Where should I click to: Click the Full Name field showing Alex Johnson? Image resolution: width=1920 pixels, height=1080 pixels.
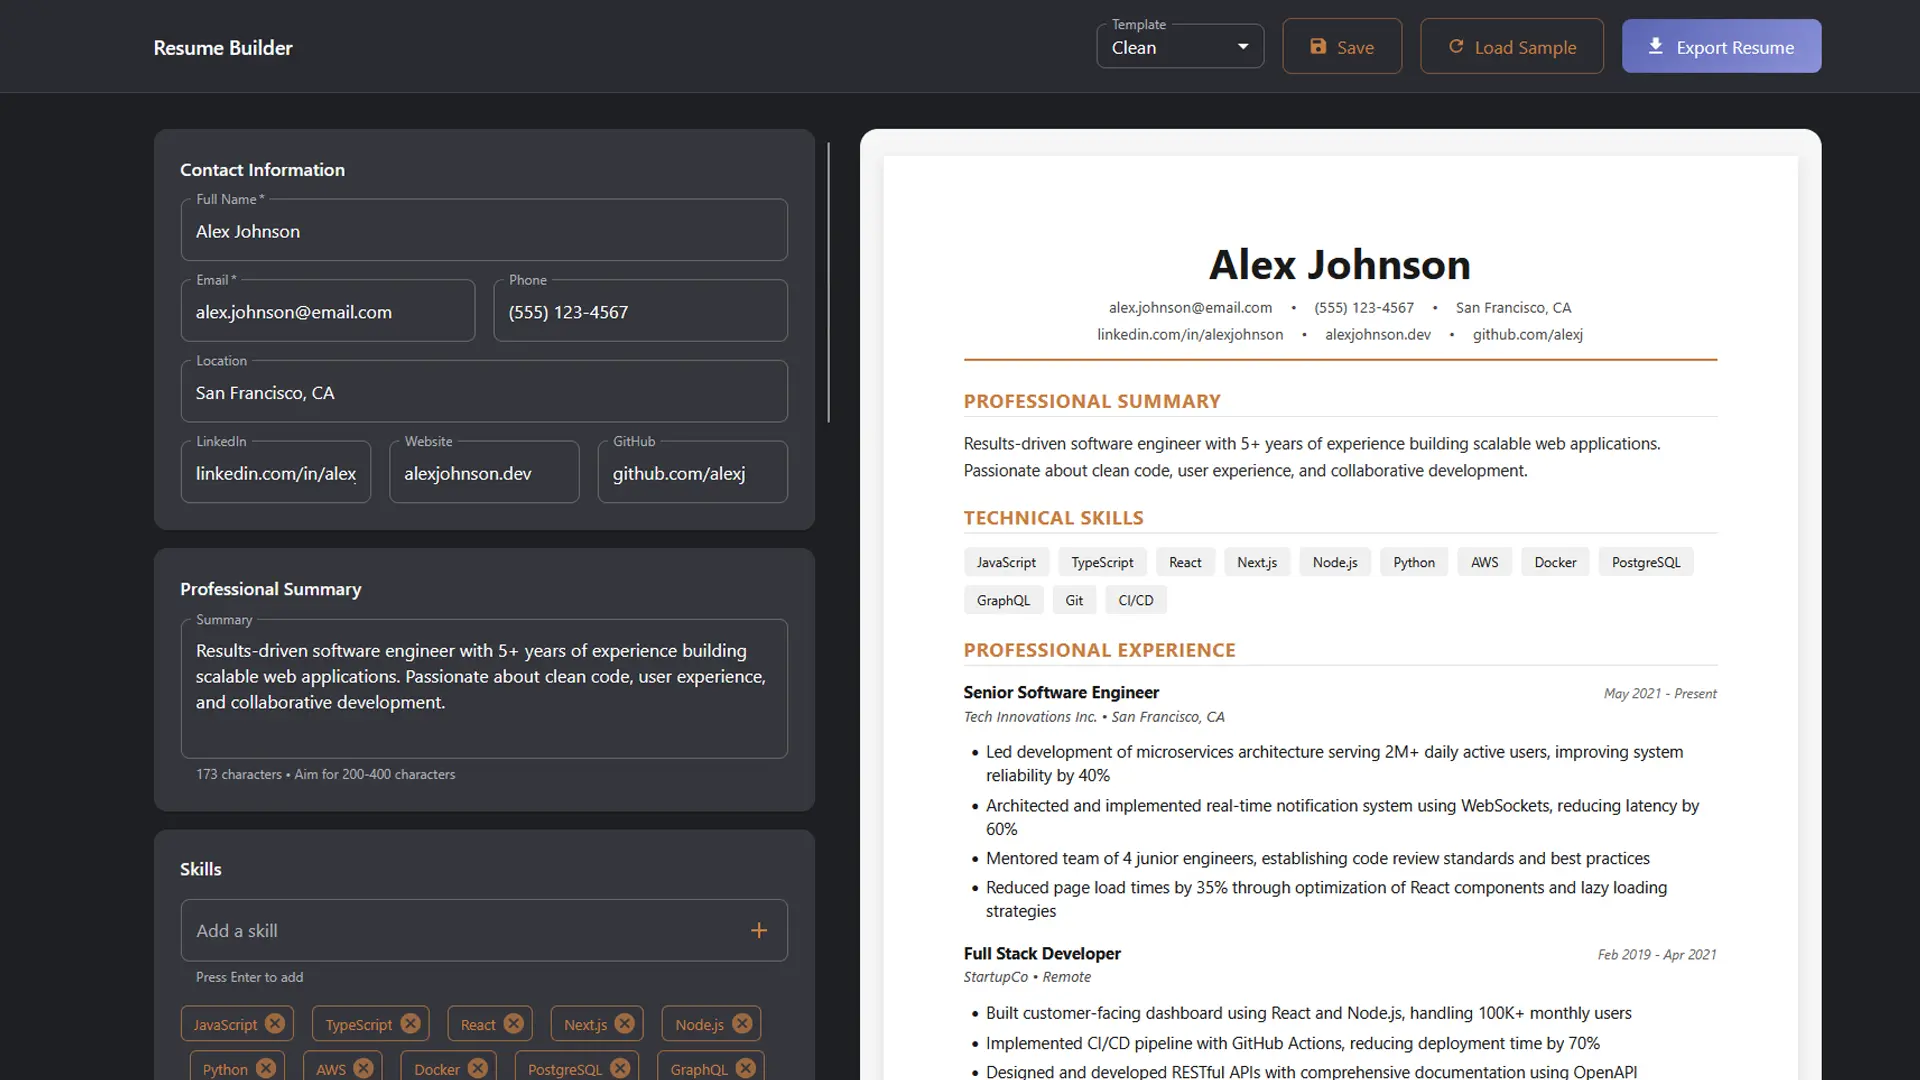click(484, 230)
